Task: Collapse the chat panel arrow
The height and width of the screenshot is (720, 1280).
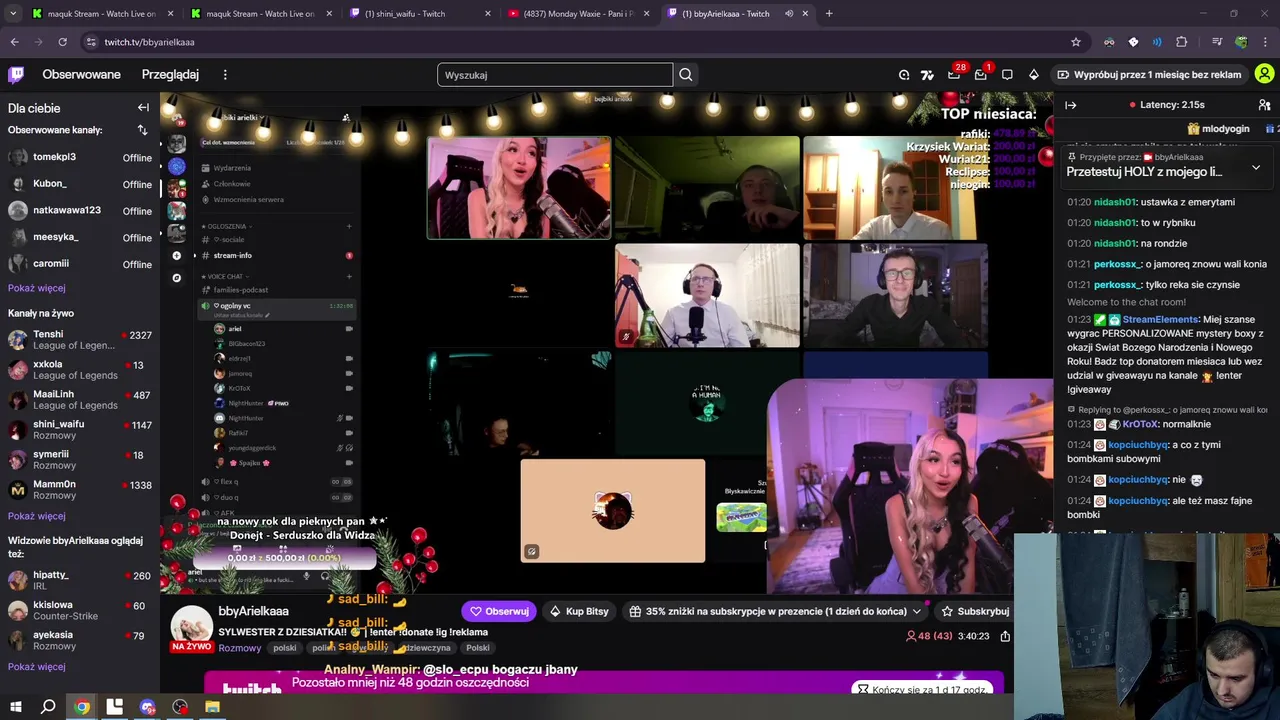Action: pos(1071,105)
